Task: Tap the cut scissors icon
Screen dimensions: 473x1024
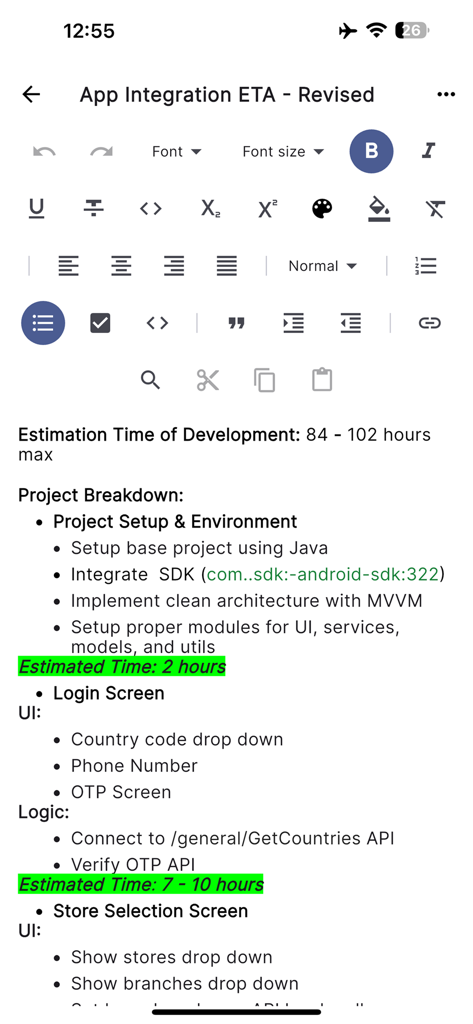Action: point(208,379)
